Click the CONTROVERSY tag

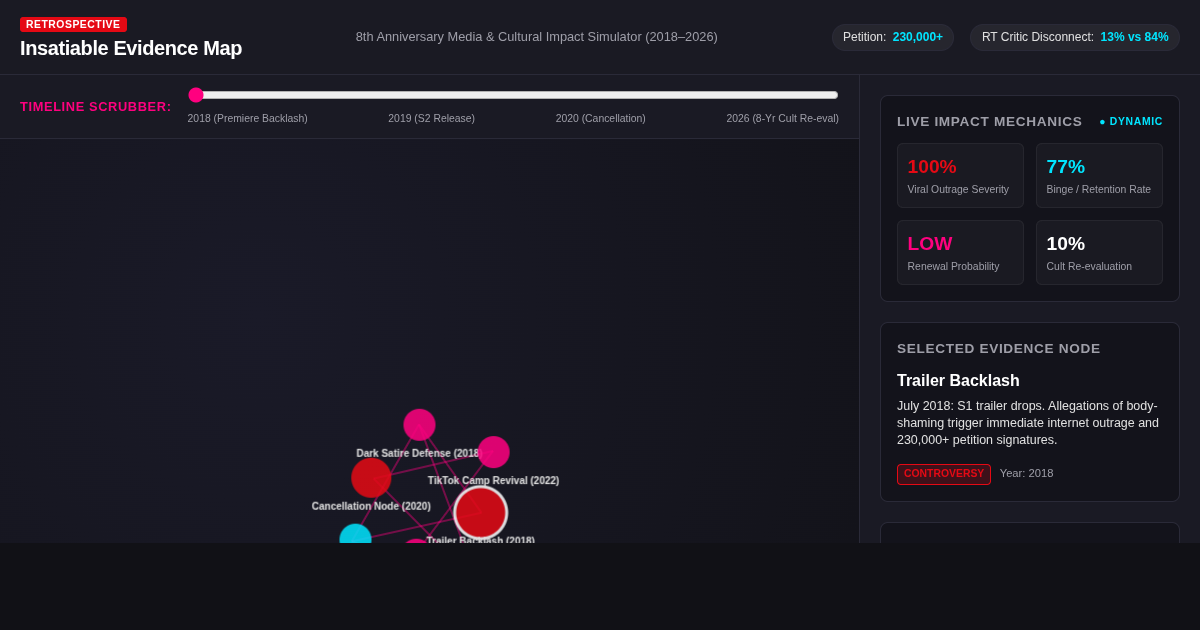coord(944,474)
